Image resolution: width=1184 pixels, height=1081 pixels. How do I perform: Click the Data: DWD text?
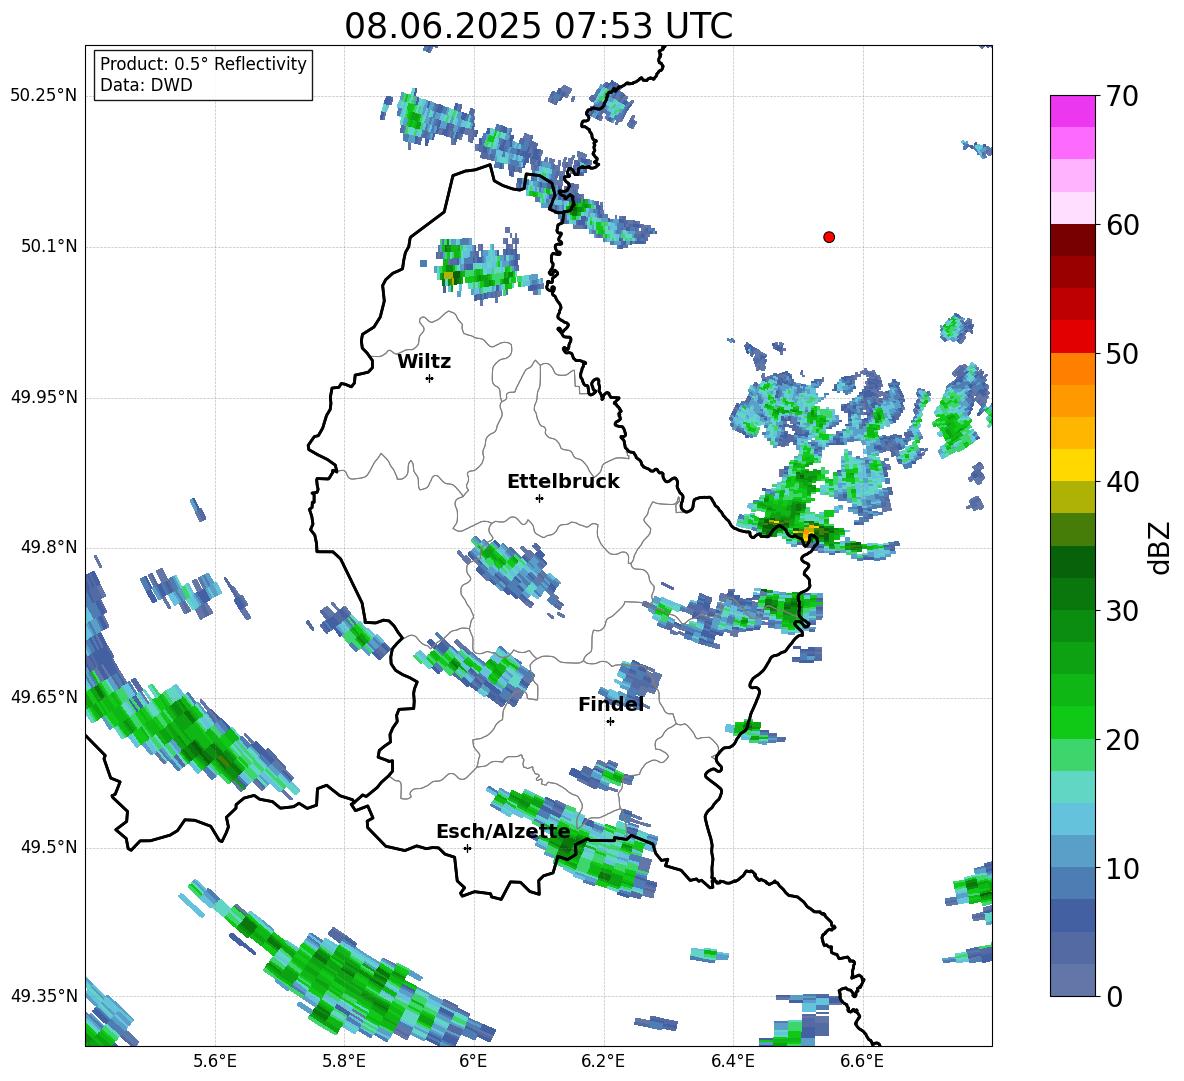tap(146, 85)
